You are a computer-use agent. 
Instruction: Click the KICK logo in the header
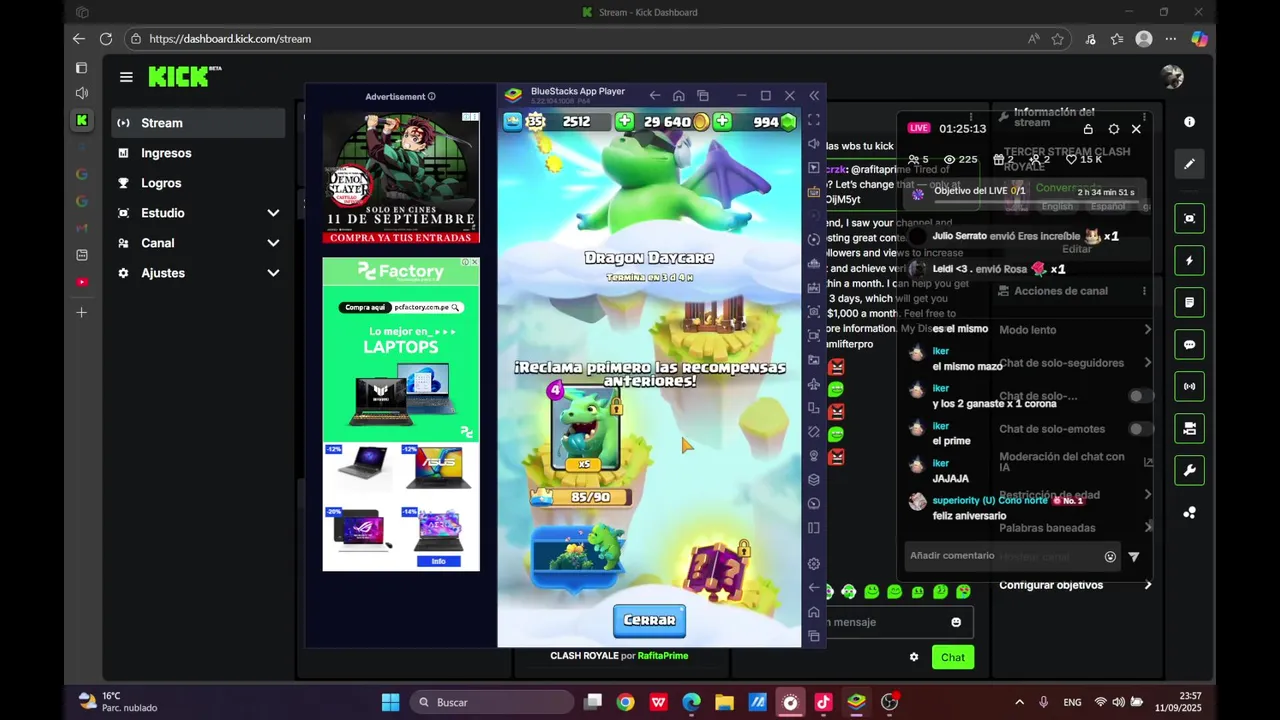tap(184, 76)
